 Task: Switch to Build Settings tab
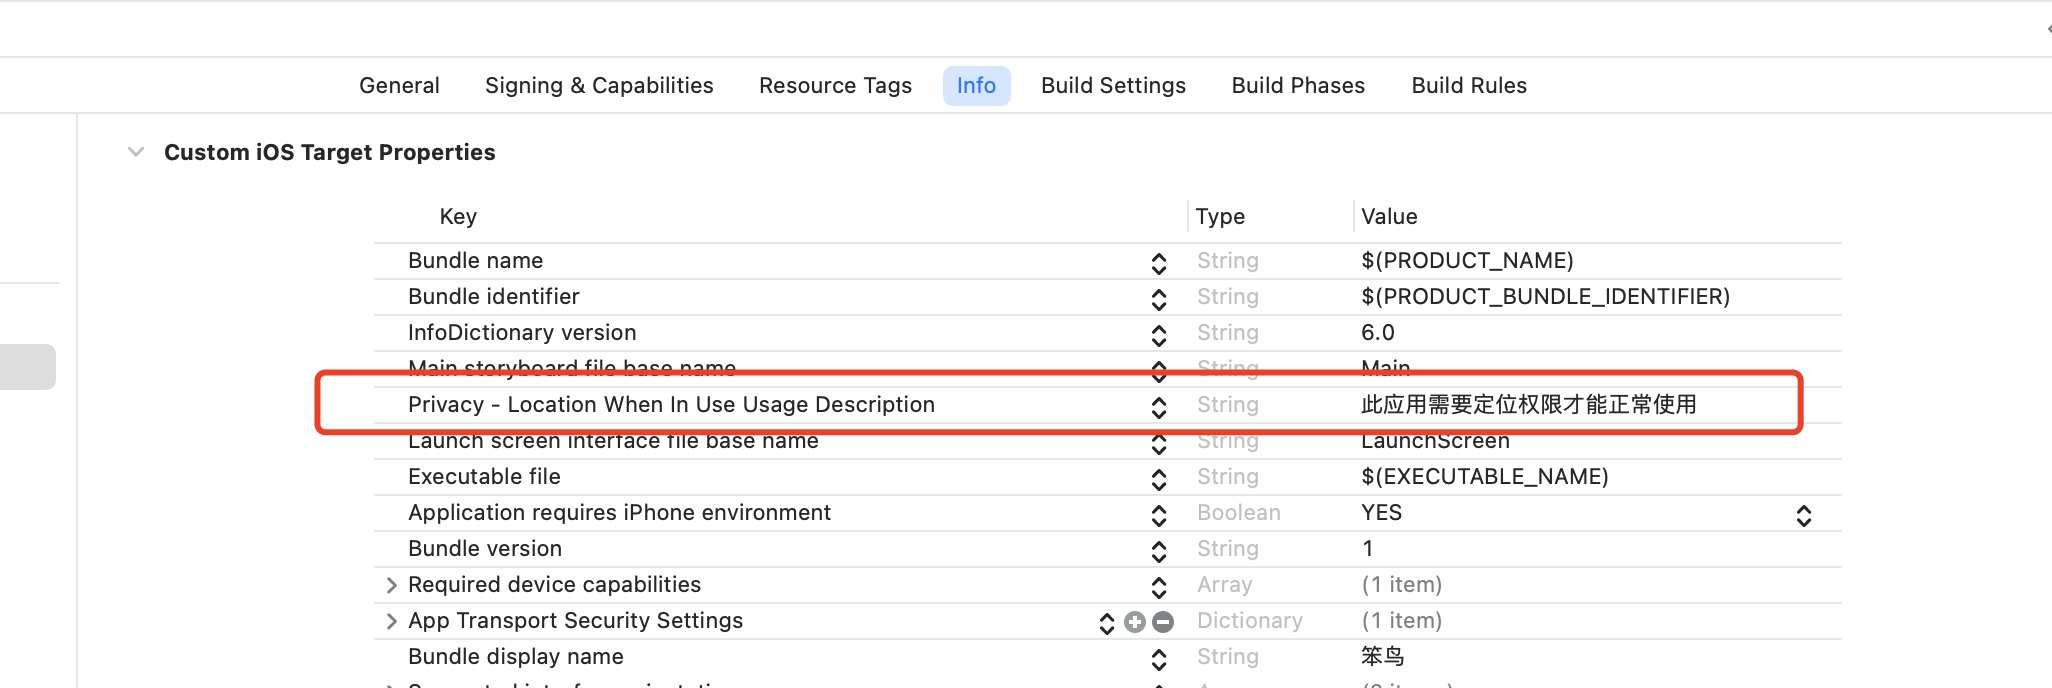[1113, 86]
